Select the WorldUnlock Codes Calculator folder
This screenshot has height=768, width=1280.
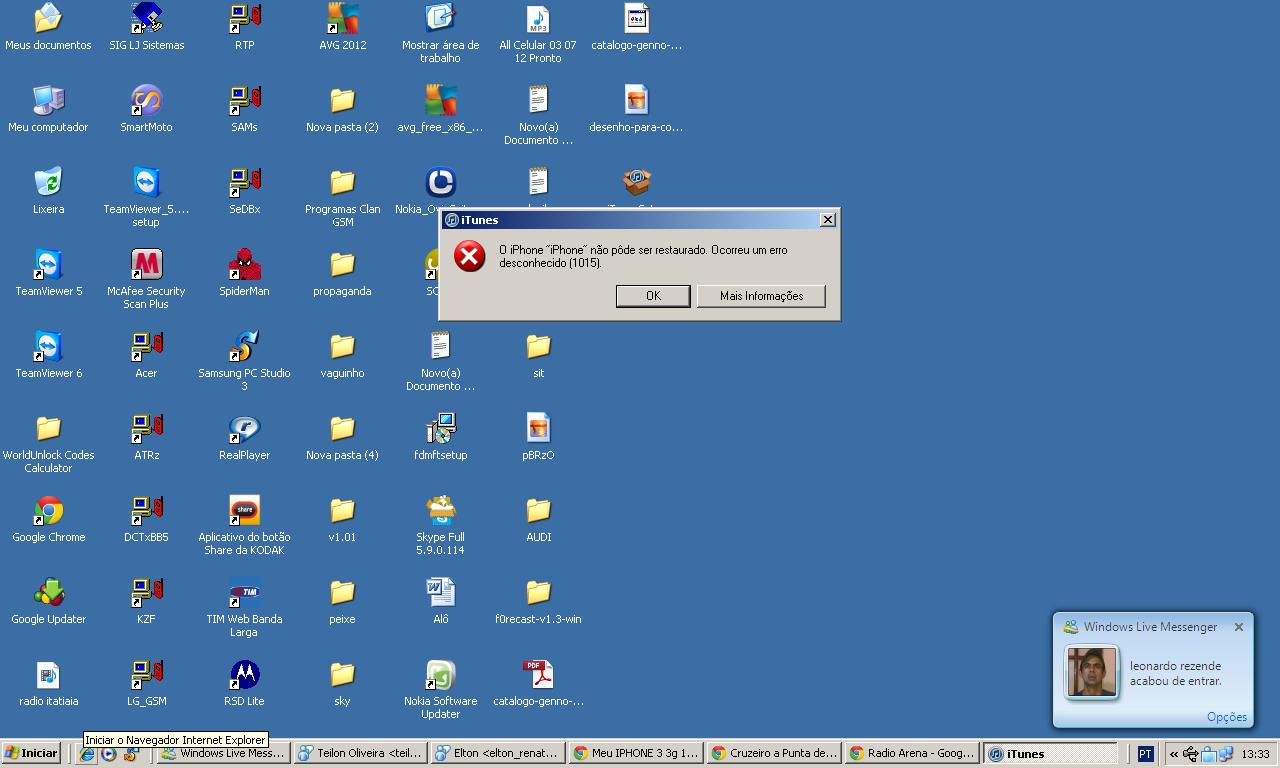coord(48,428)
